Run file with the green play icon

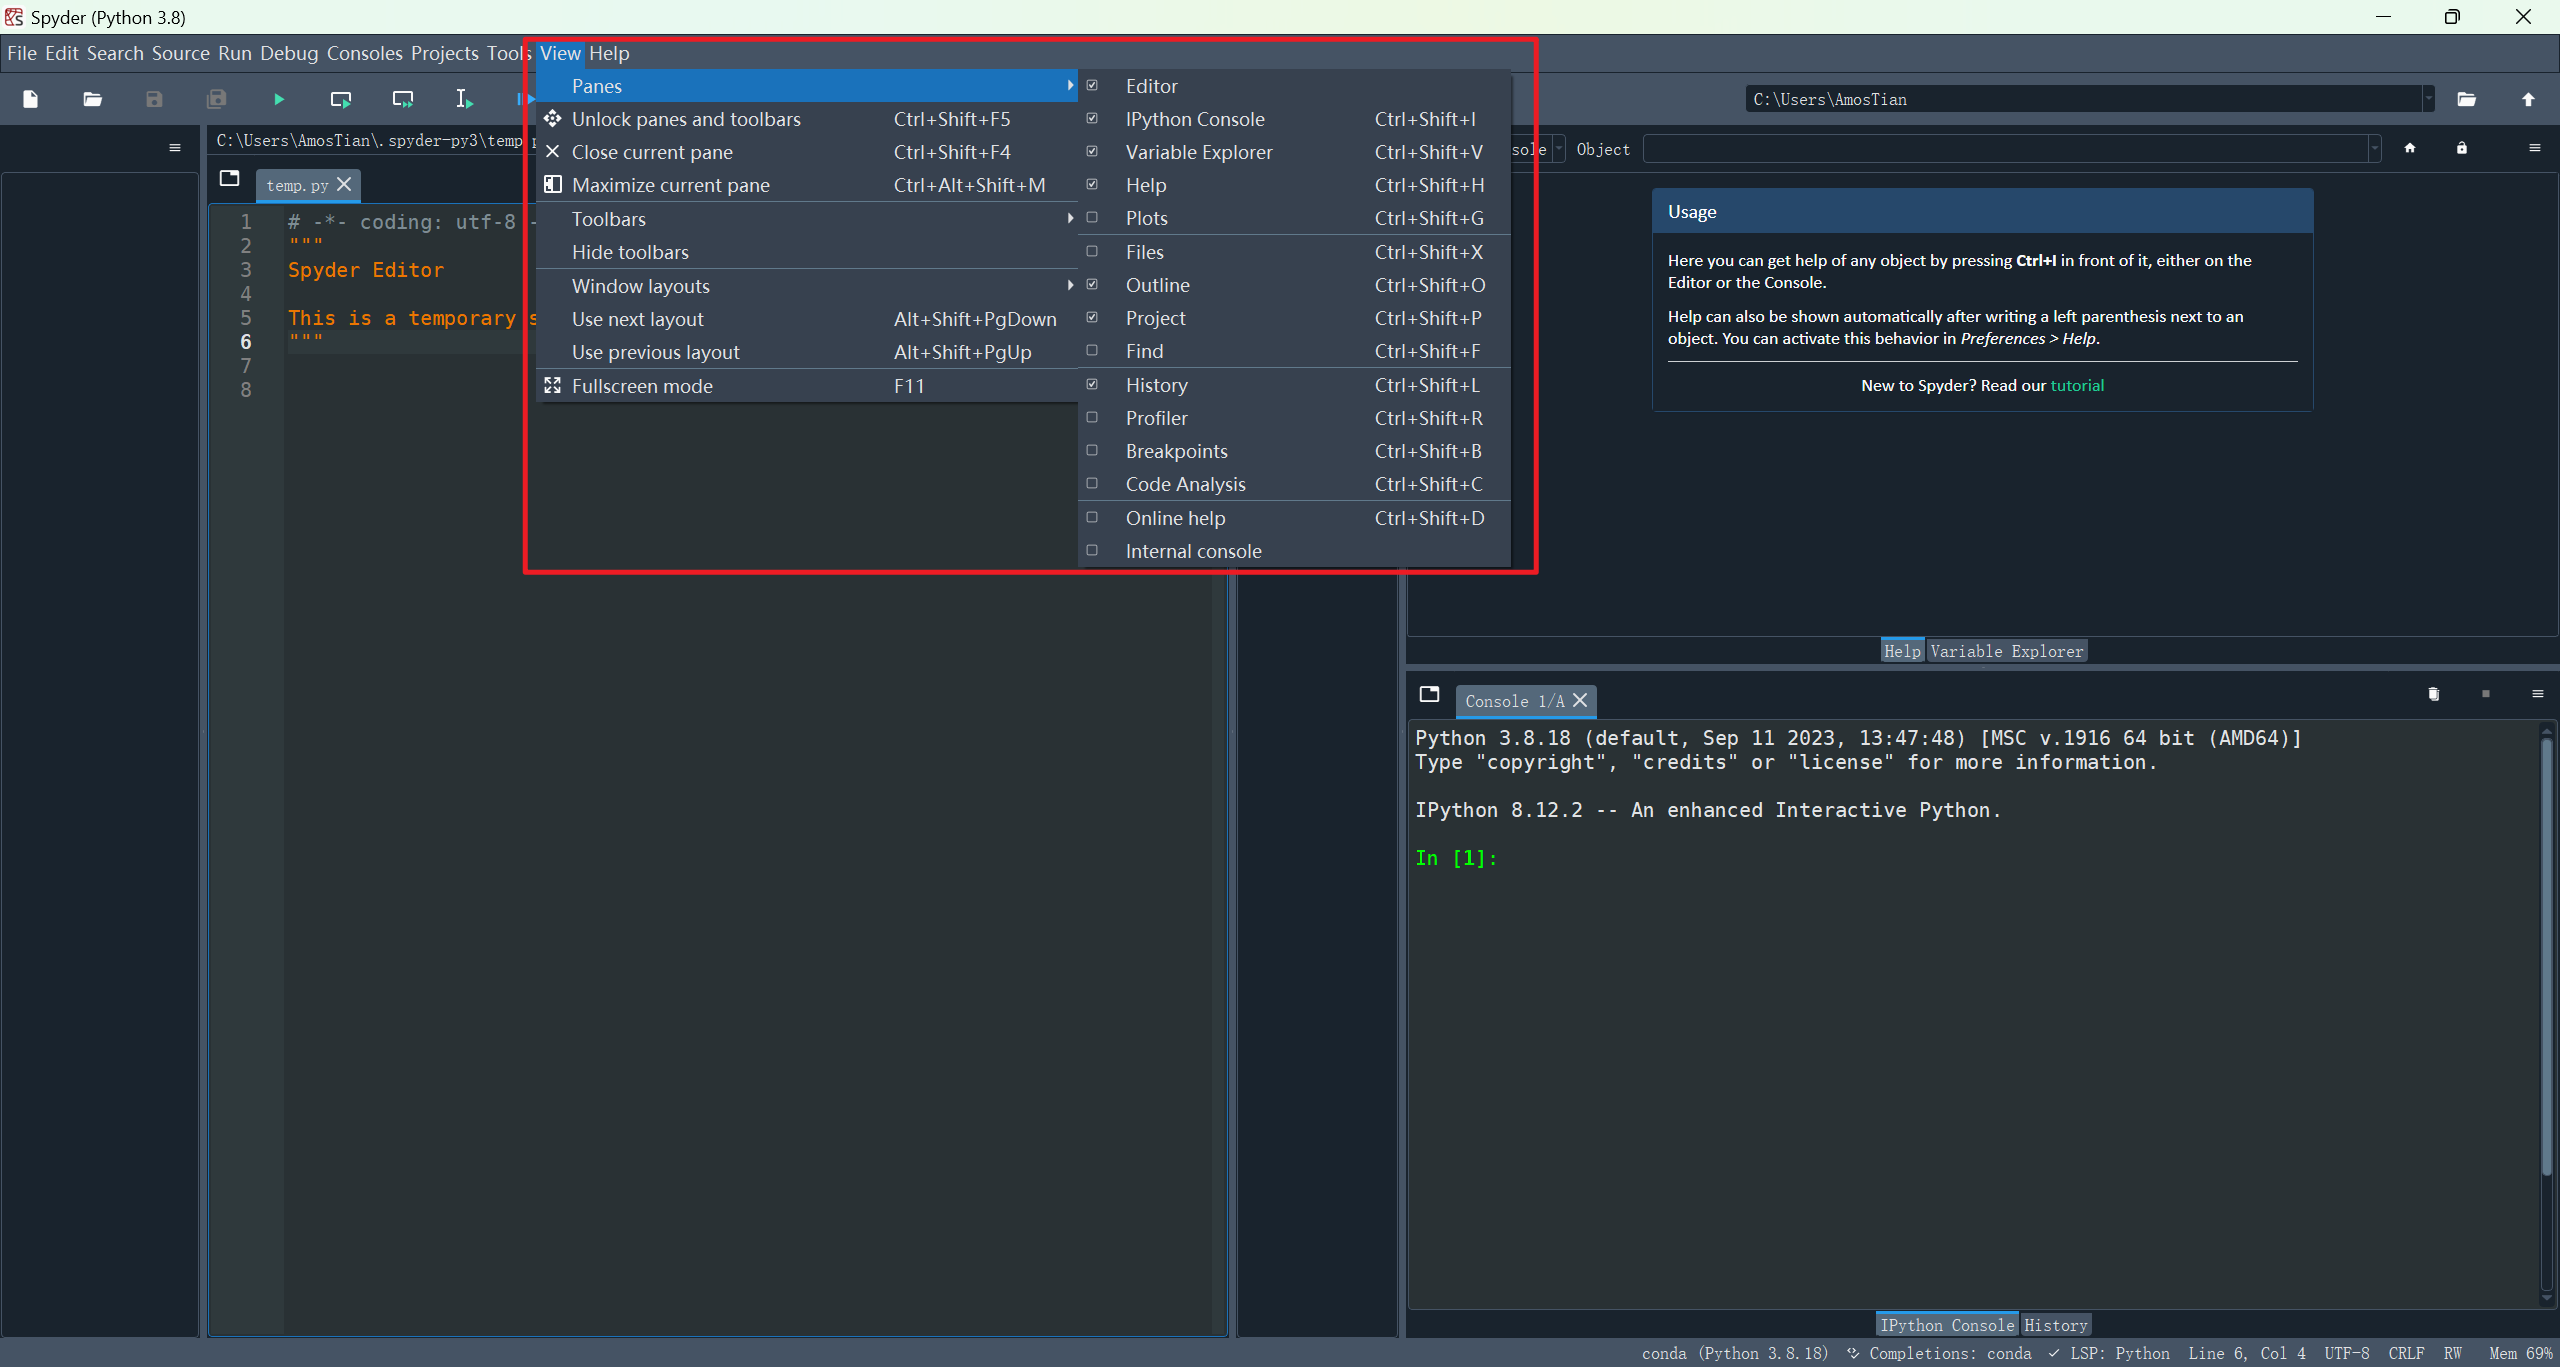click(279, 99)
